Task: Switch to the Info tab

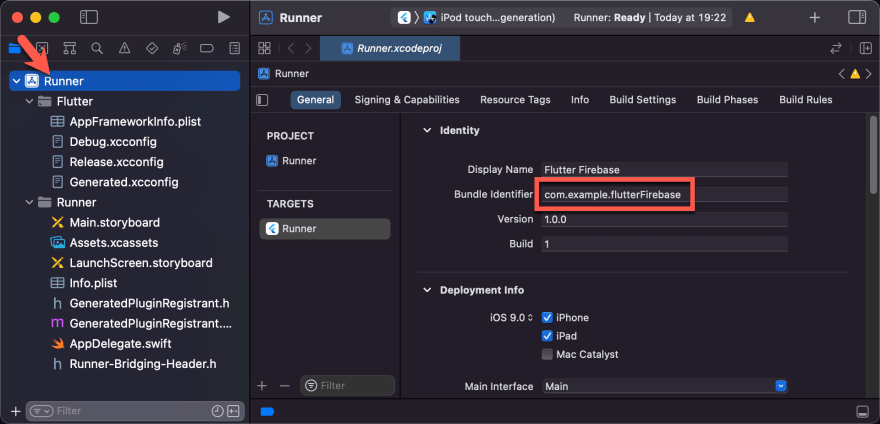Action: [x=580, y=100]
